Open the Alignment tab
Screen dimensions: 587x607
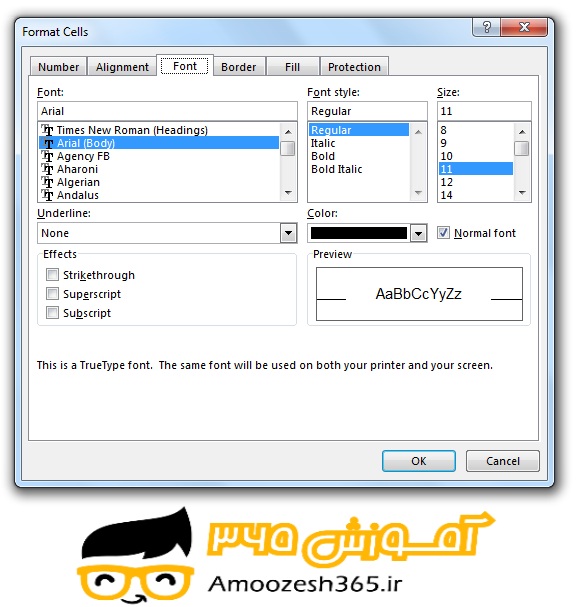tap(122, 67)
